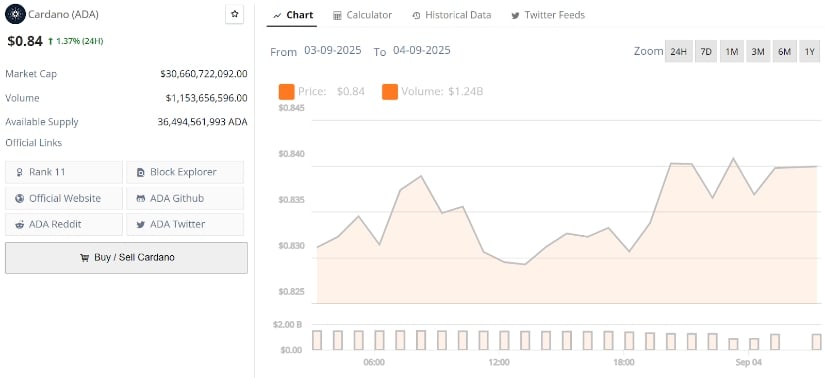Screen dimensions: 825x378
Task: Click the From date 03-09-2025 field
Action: pos(333,51)
